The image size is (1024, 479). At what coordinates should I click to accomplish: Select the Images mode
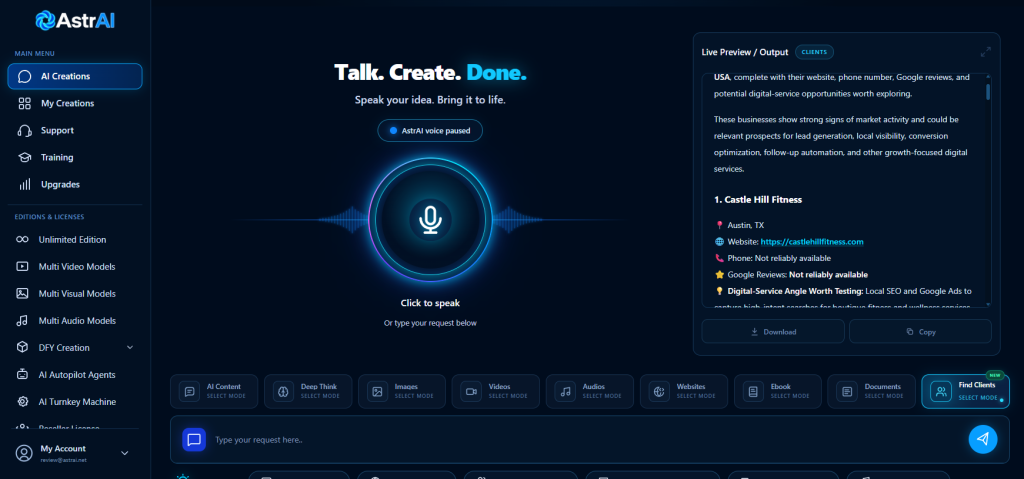402,391
